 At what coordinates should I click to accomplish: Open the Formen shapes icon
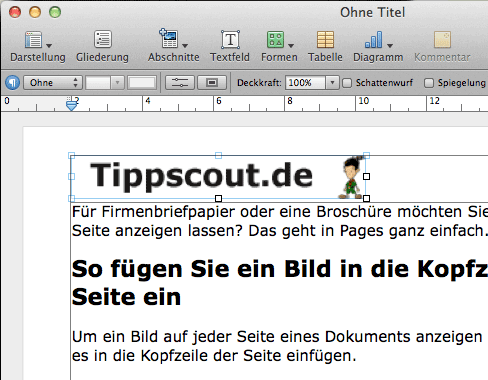(x=275, y=40)
